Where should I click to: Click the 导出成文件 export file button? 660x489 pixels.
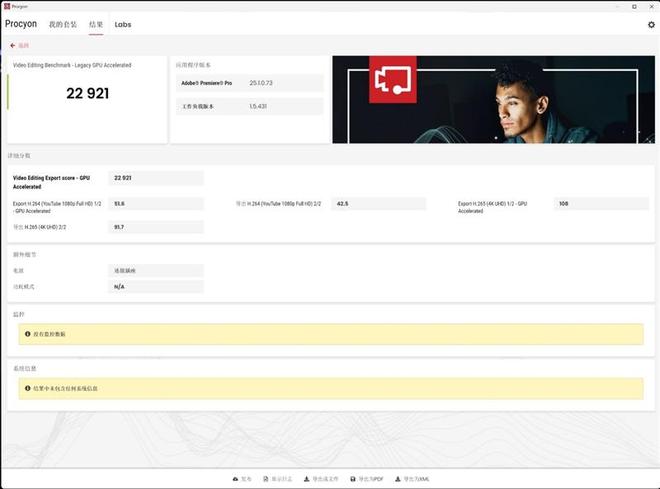click(322, 479)
